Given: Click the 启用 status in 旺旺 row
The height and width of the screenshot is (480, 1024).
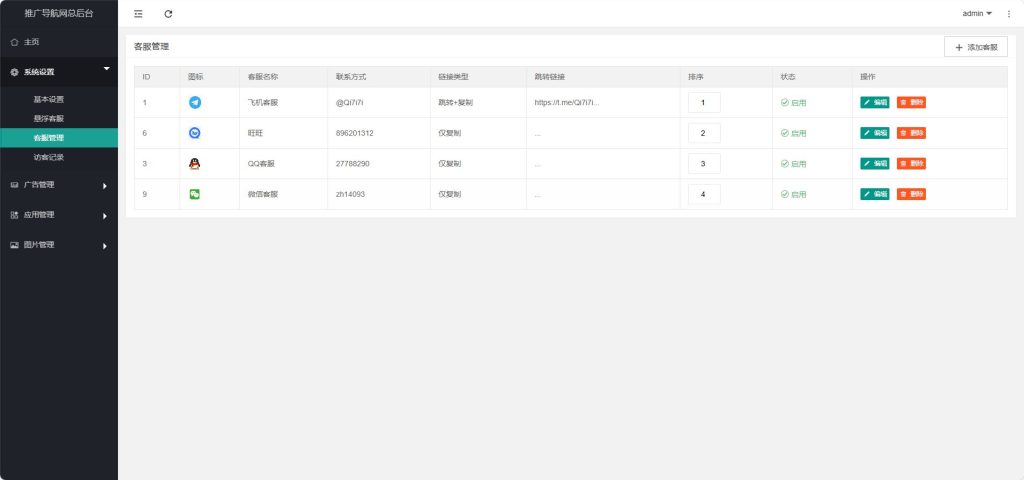Looking at the screenshot, I should click(x=793, y=133).
